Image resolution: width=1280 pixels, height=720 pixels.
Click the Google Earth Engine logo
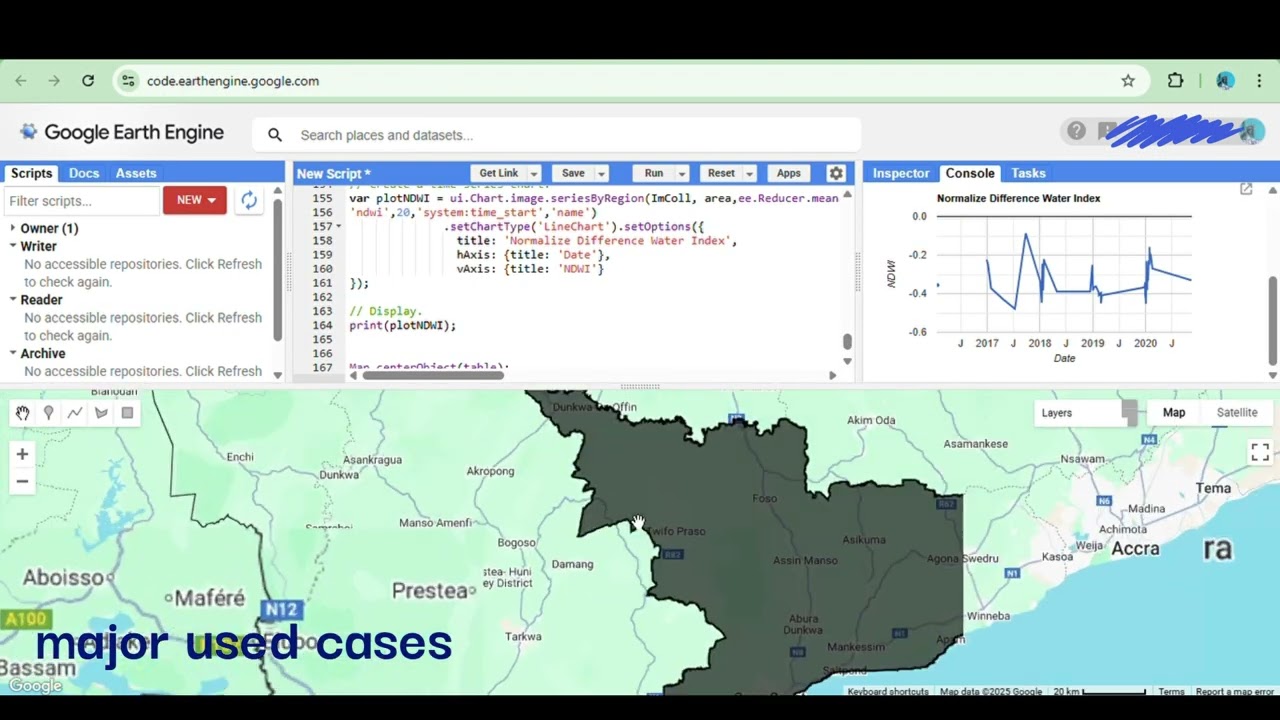pyautogui.click(x=122, y=132)
